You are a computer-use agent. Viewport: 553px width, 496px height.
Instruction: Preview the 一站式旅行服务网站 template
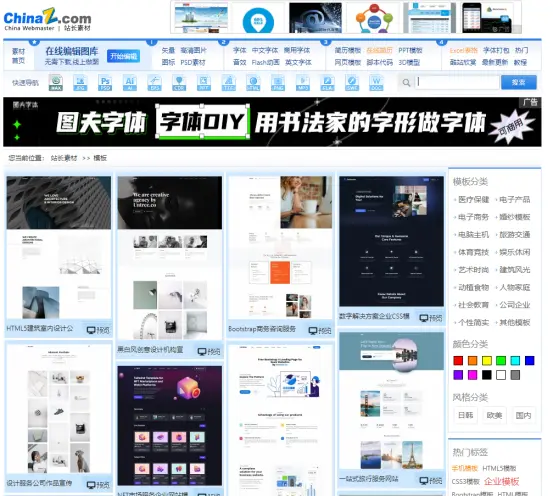click(x=431, y=480)
